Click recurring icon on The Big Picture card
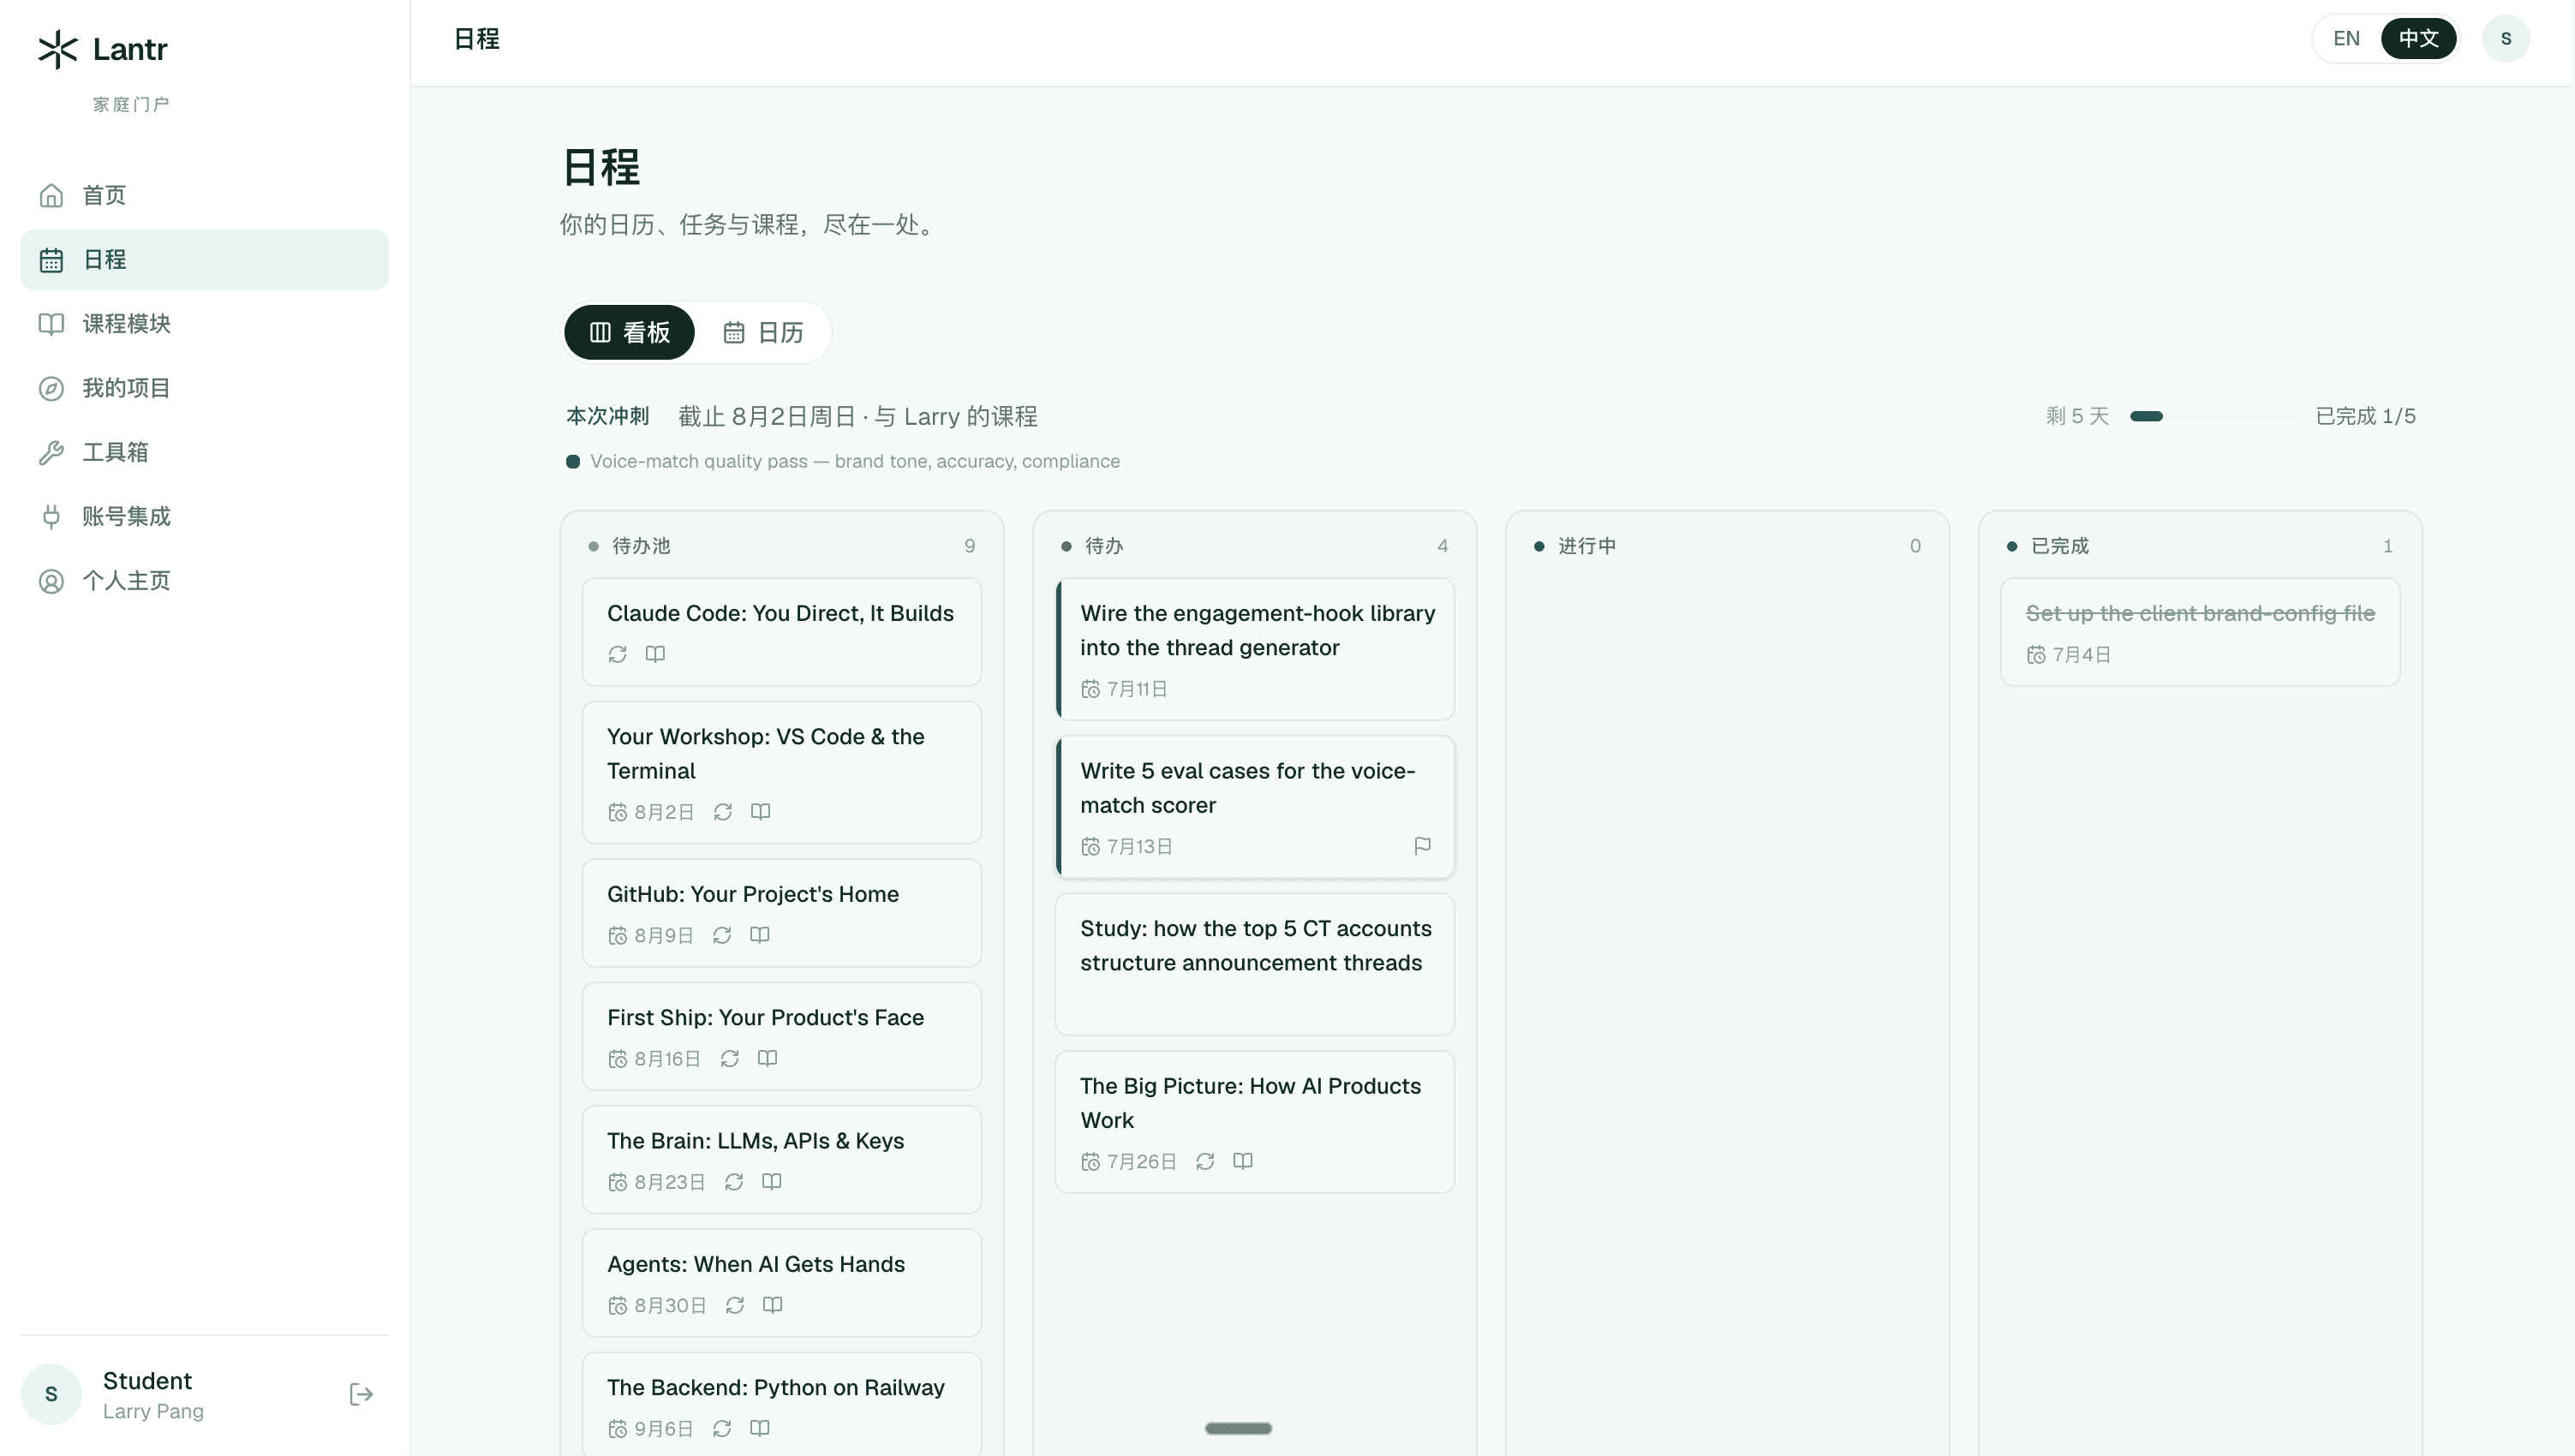This screenshot has width=2575, height=1456. pyautogui.click(x=1205, y=1161)
